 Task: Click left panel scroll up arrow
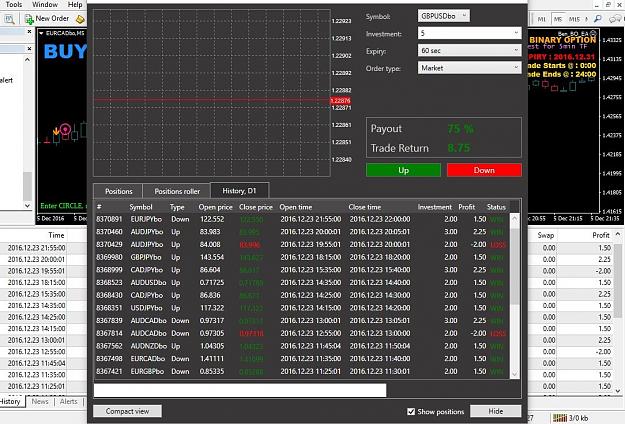(27, 60)
